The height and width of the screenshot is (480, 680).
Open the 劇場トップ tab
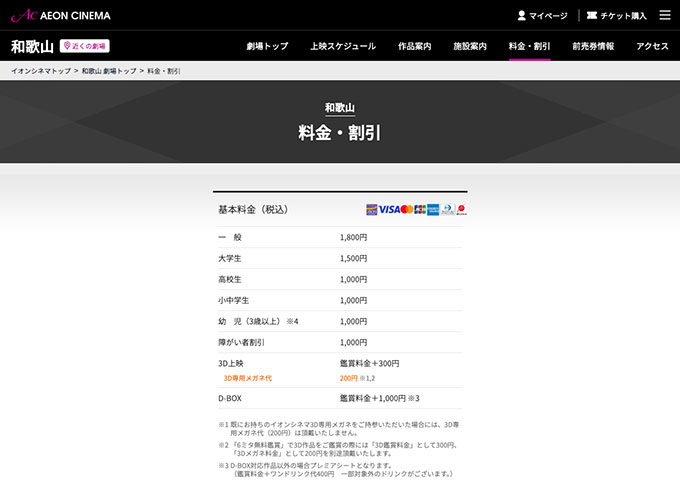point(267,46)
